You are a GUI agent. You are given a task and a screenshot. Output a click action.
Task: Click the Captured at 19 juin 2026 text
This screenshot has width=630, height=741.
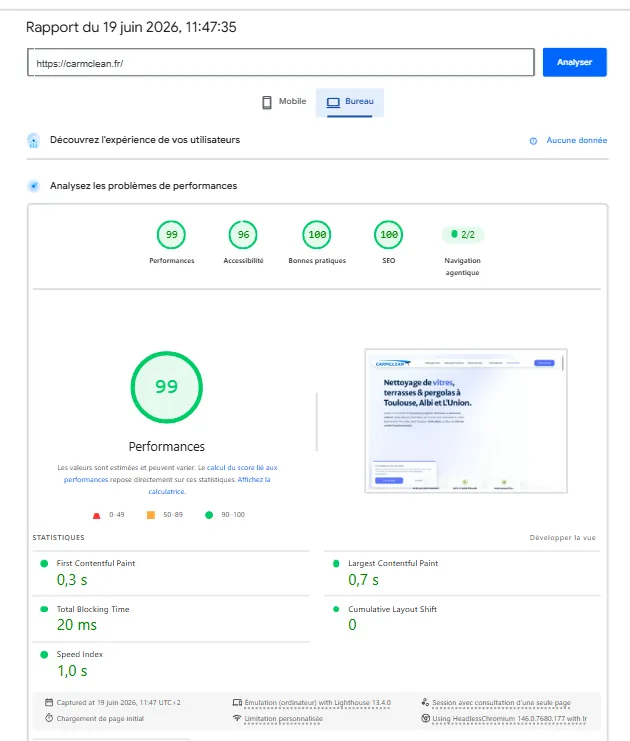pyautogui.click(x=118, y=703)
